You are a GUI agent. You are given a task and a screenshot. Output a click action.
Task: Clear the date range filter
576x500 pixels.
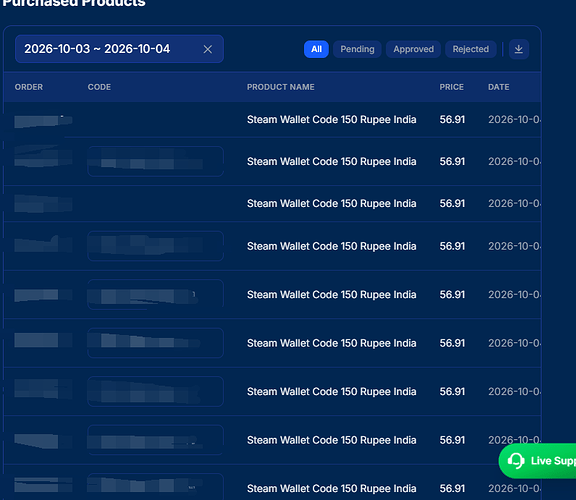pyautogui.click(x=208, y=49)
